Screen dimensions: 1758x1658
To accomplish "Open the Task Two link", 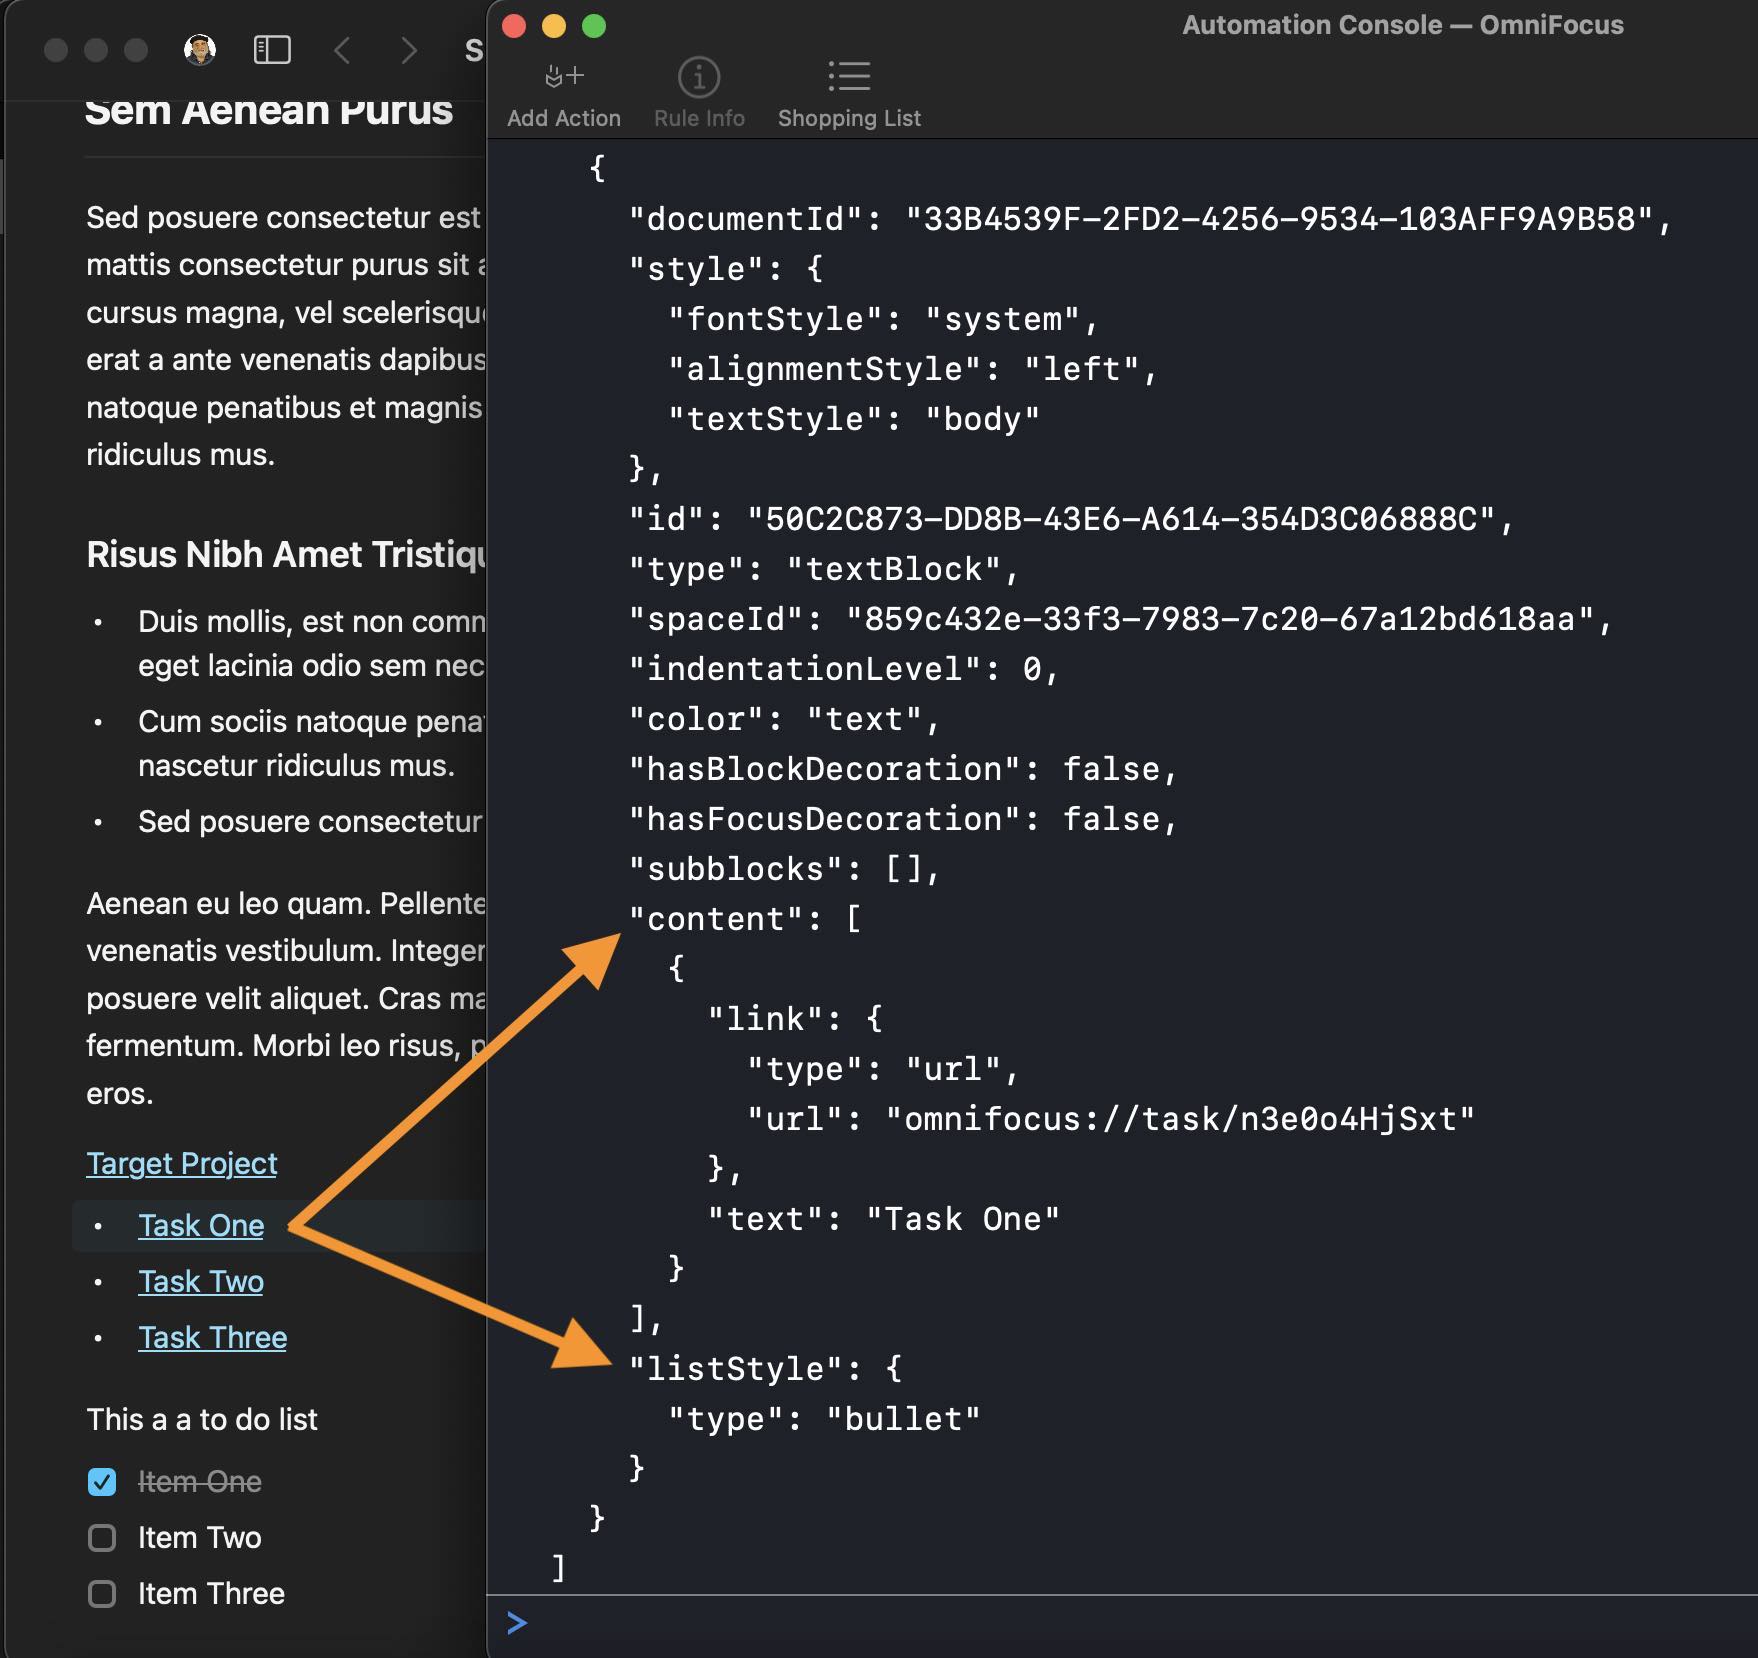I will (201, 1281).
